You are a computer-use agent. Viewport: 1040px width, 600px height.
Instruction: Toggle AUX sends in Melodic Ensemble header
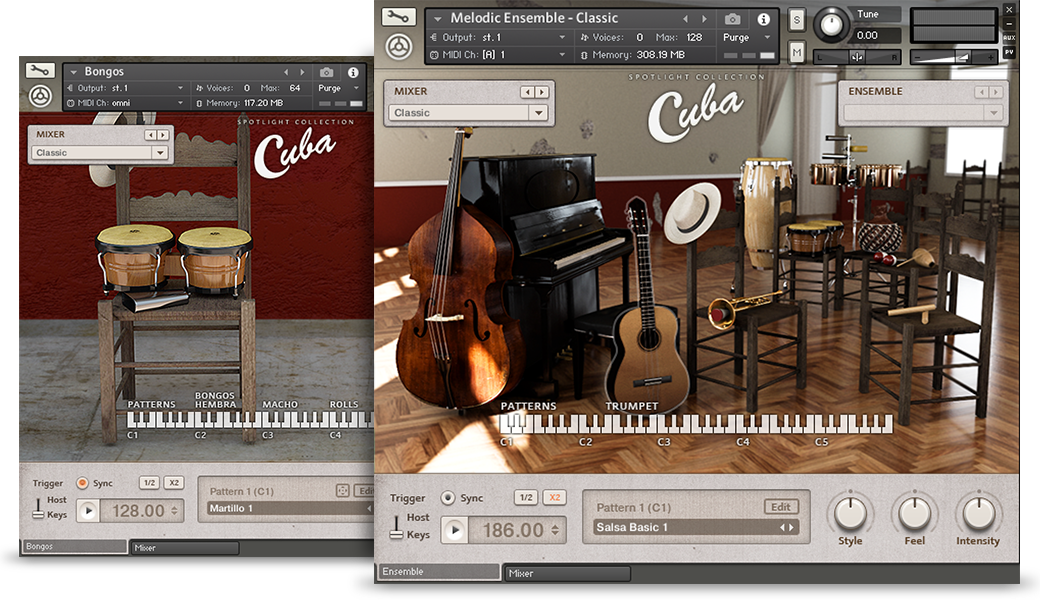(x=1009, y=38)
